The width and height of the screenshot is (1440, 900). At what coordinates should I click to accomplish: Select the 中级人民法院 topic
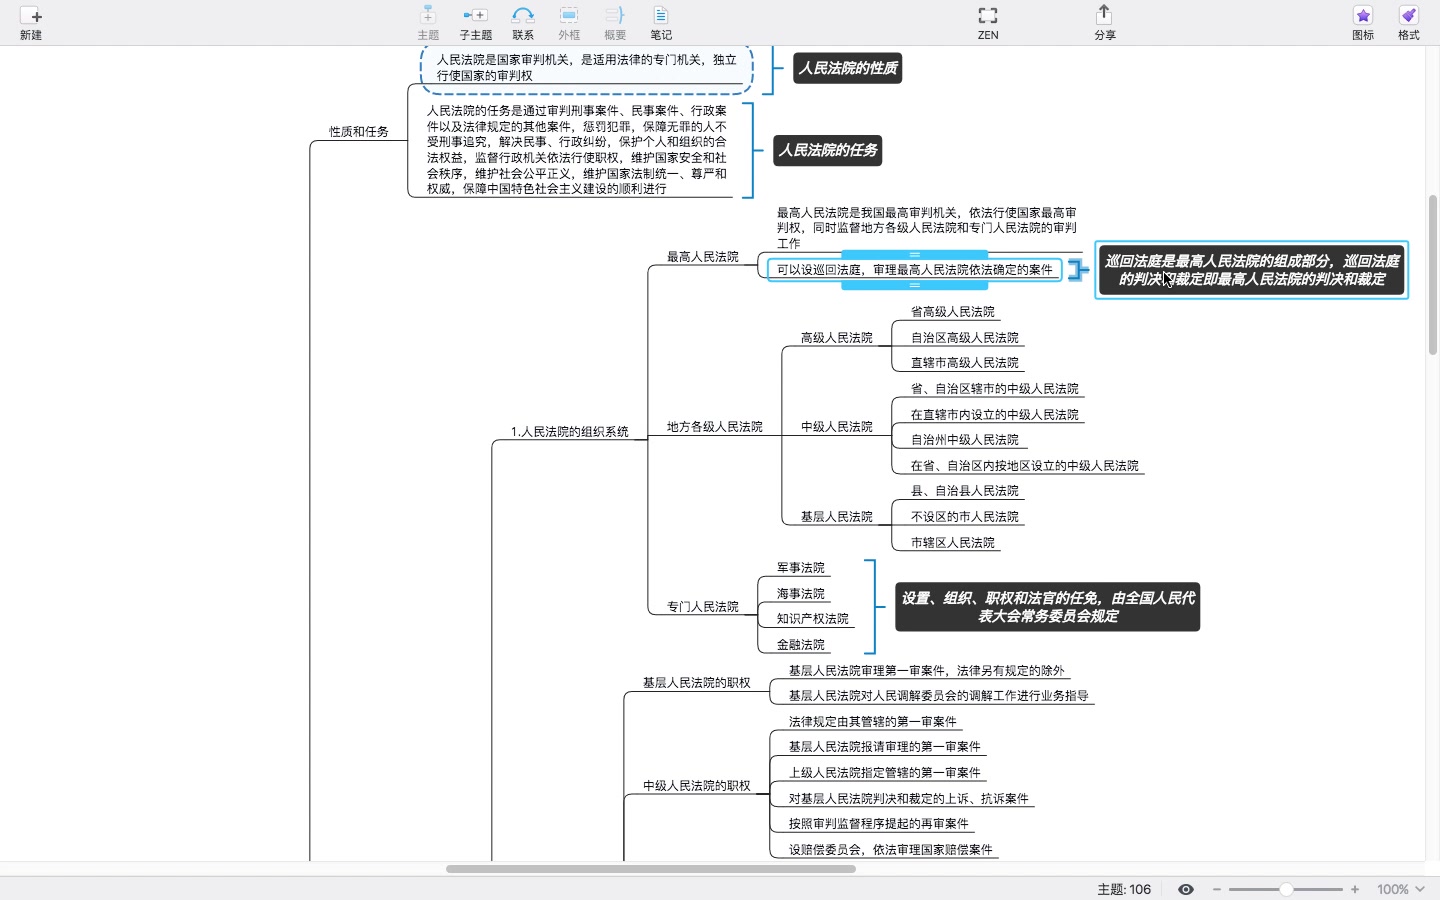point(837,427)
